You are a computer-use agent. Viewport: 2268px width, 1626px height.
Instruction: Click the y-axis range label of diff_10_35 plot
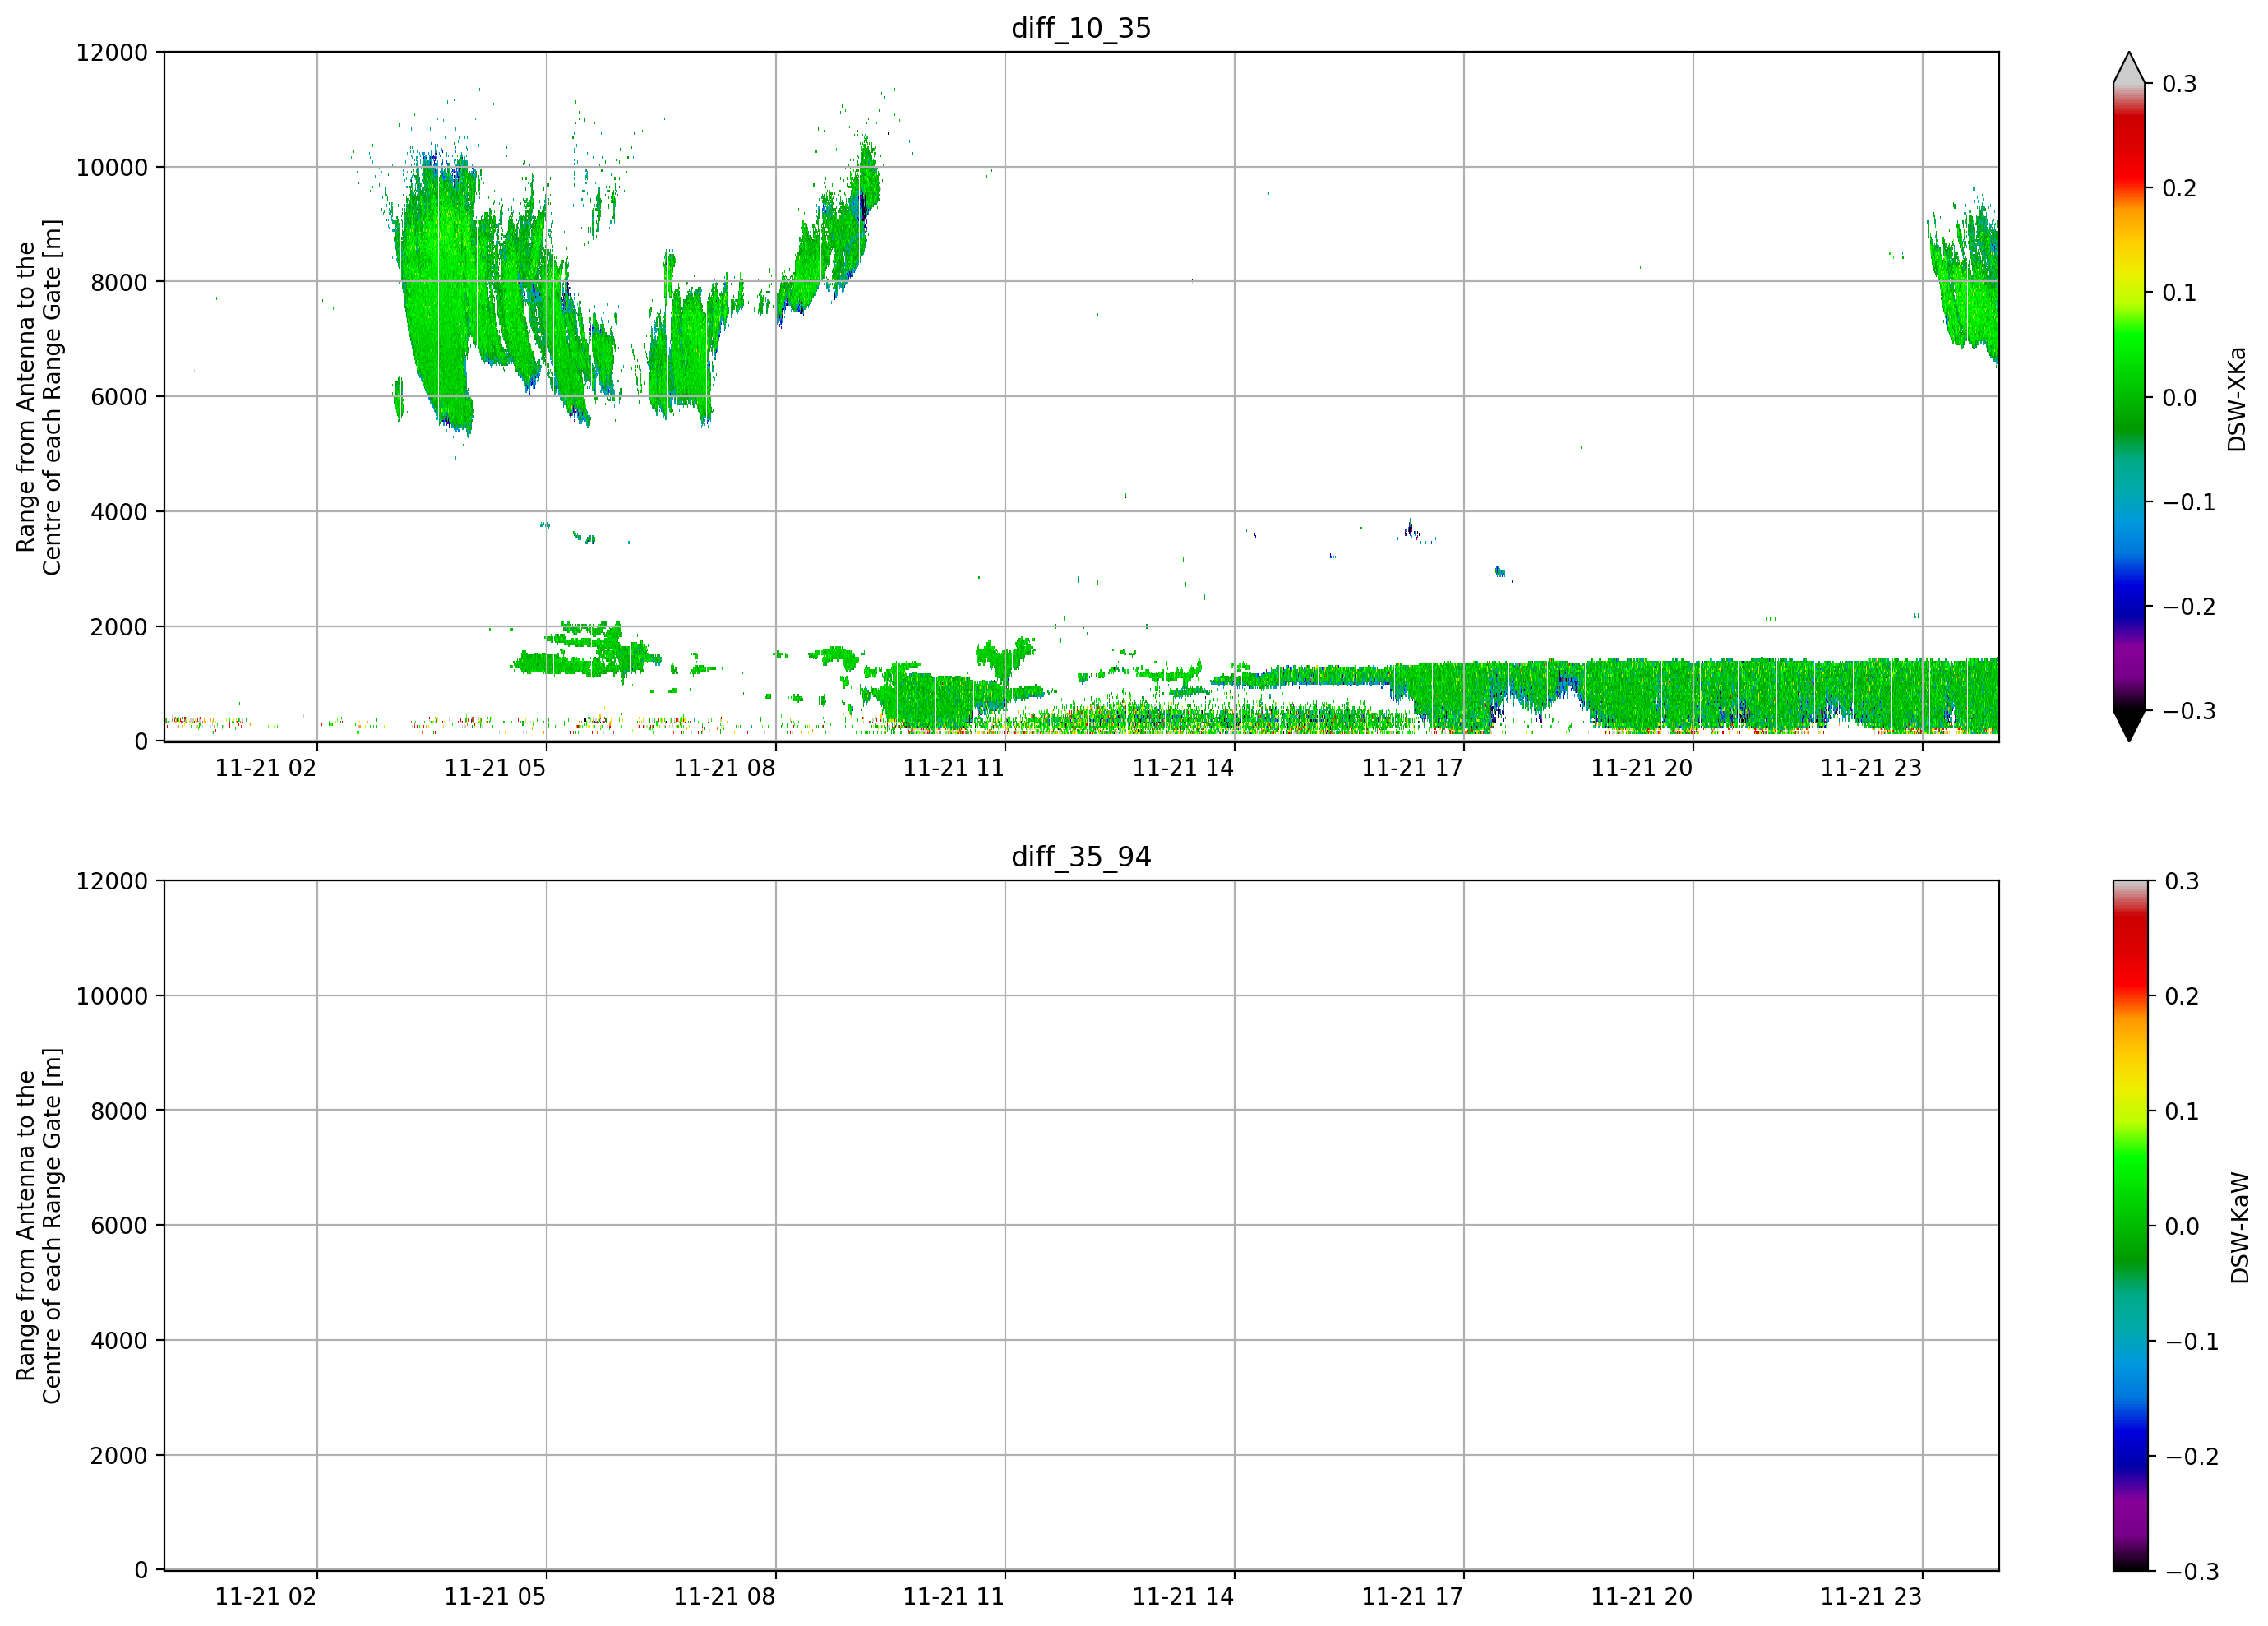tap(39, 397)
